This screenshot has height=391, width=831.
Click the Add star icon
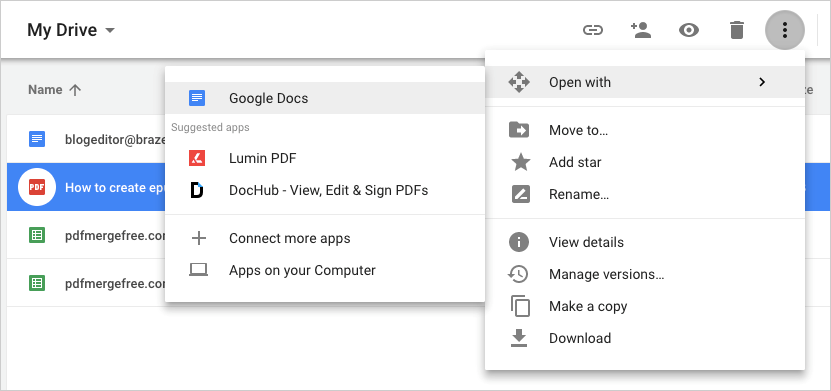click(x=520, y=162)
